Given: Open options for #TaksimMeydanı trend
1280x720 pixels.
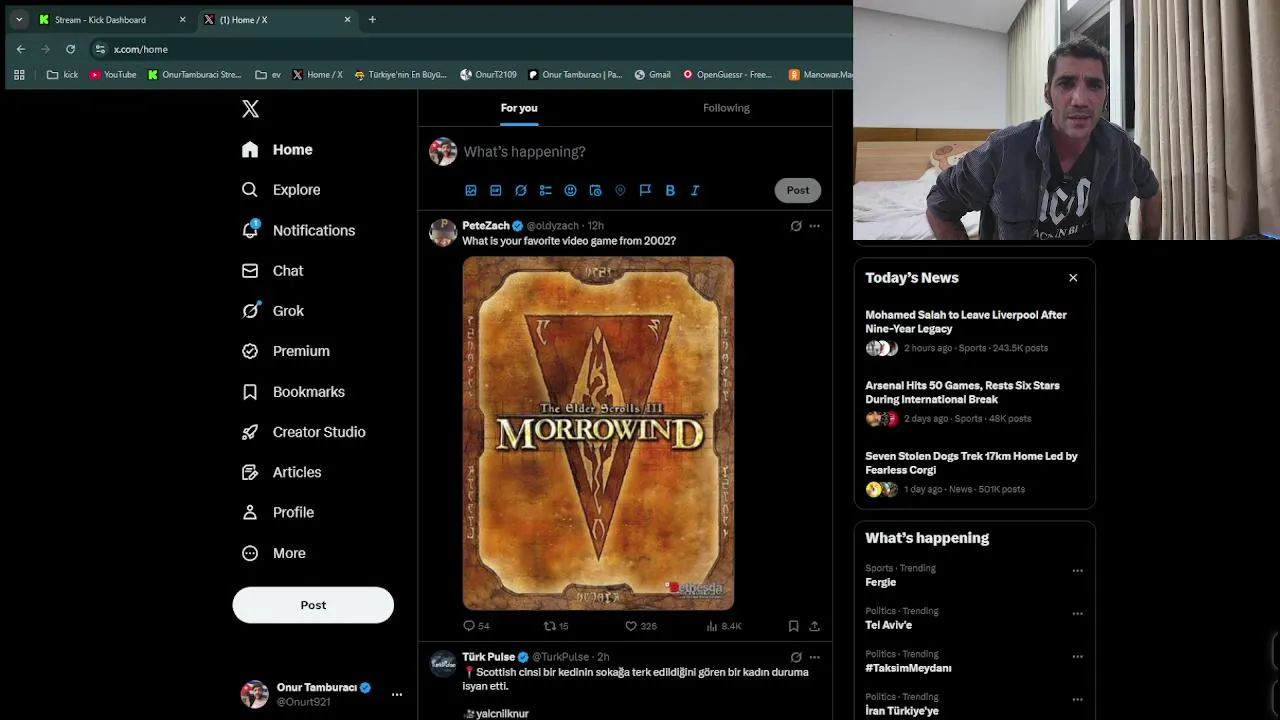Looking at the screenshot, I should coord(1077,657).
